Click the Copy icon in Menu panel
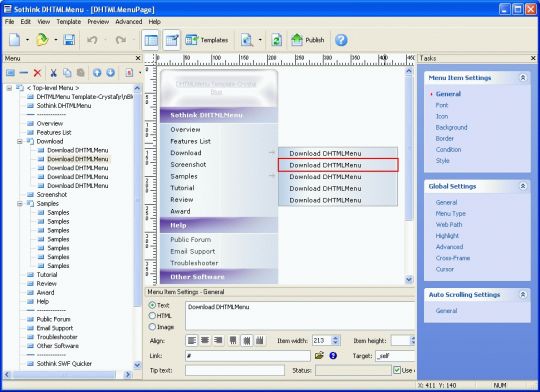The height and width of the screenshot is (392, 540). point(67,73)
